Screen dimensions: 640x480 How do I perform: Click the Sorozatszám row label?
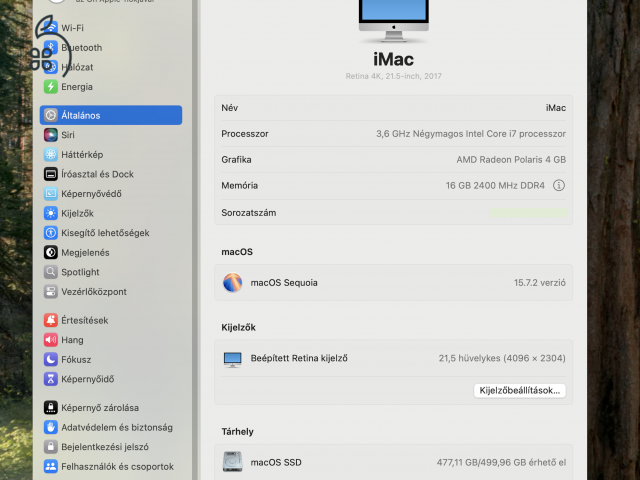coord(249,213)
